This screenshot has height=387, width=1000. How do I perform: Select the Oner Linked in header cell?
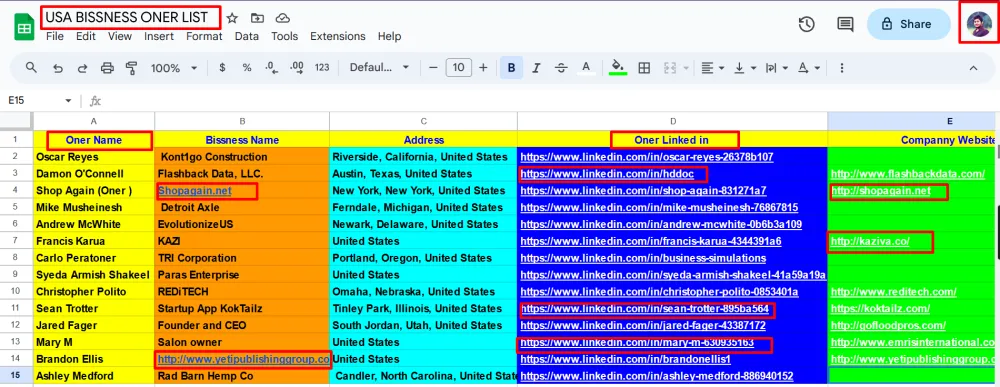coord(672,140)
